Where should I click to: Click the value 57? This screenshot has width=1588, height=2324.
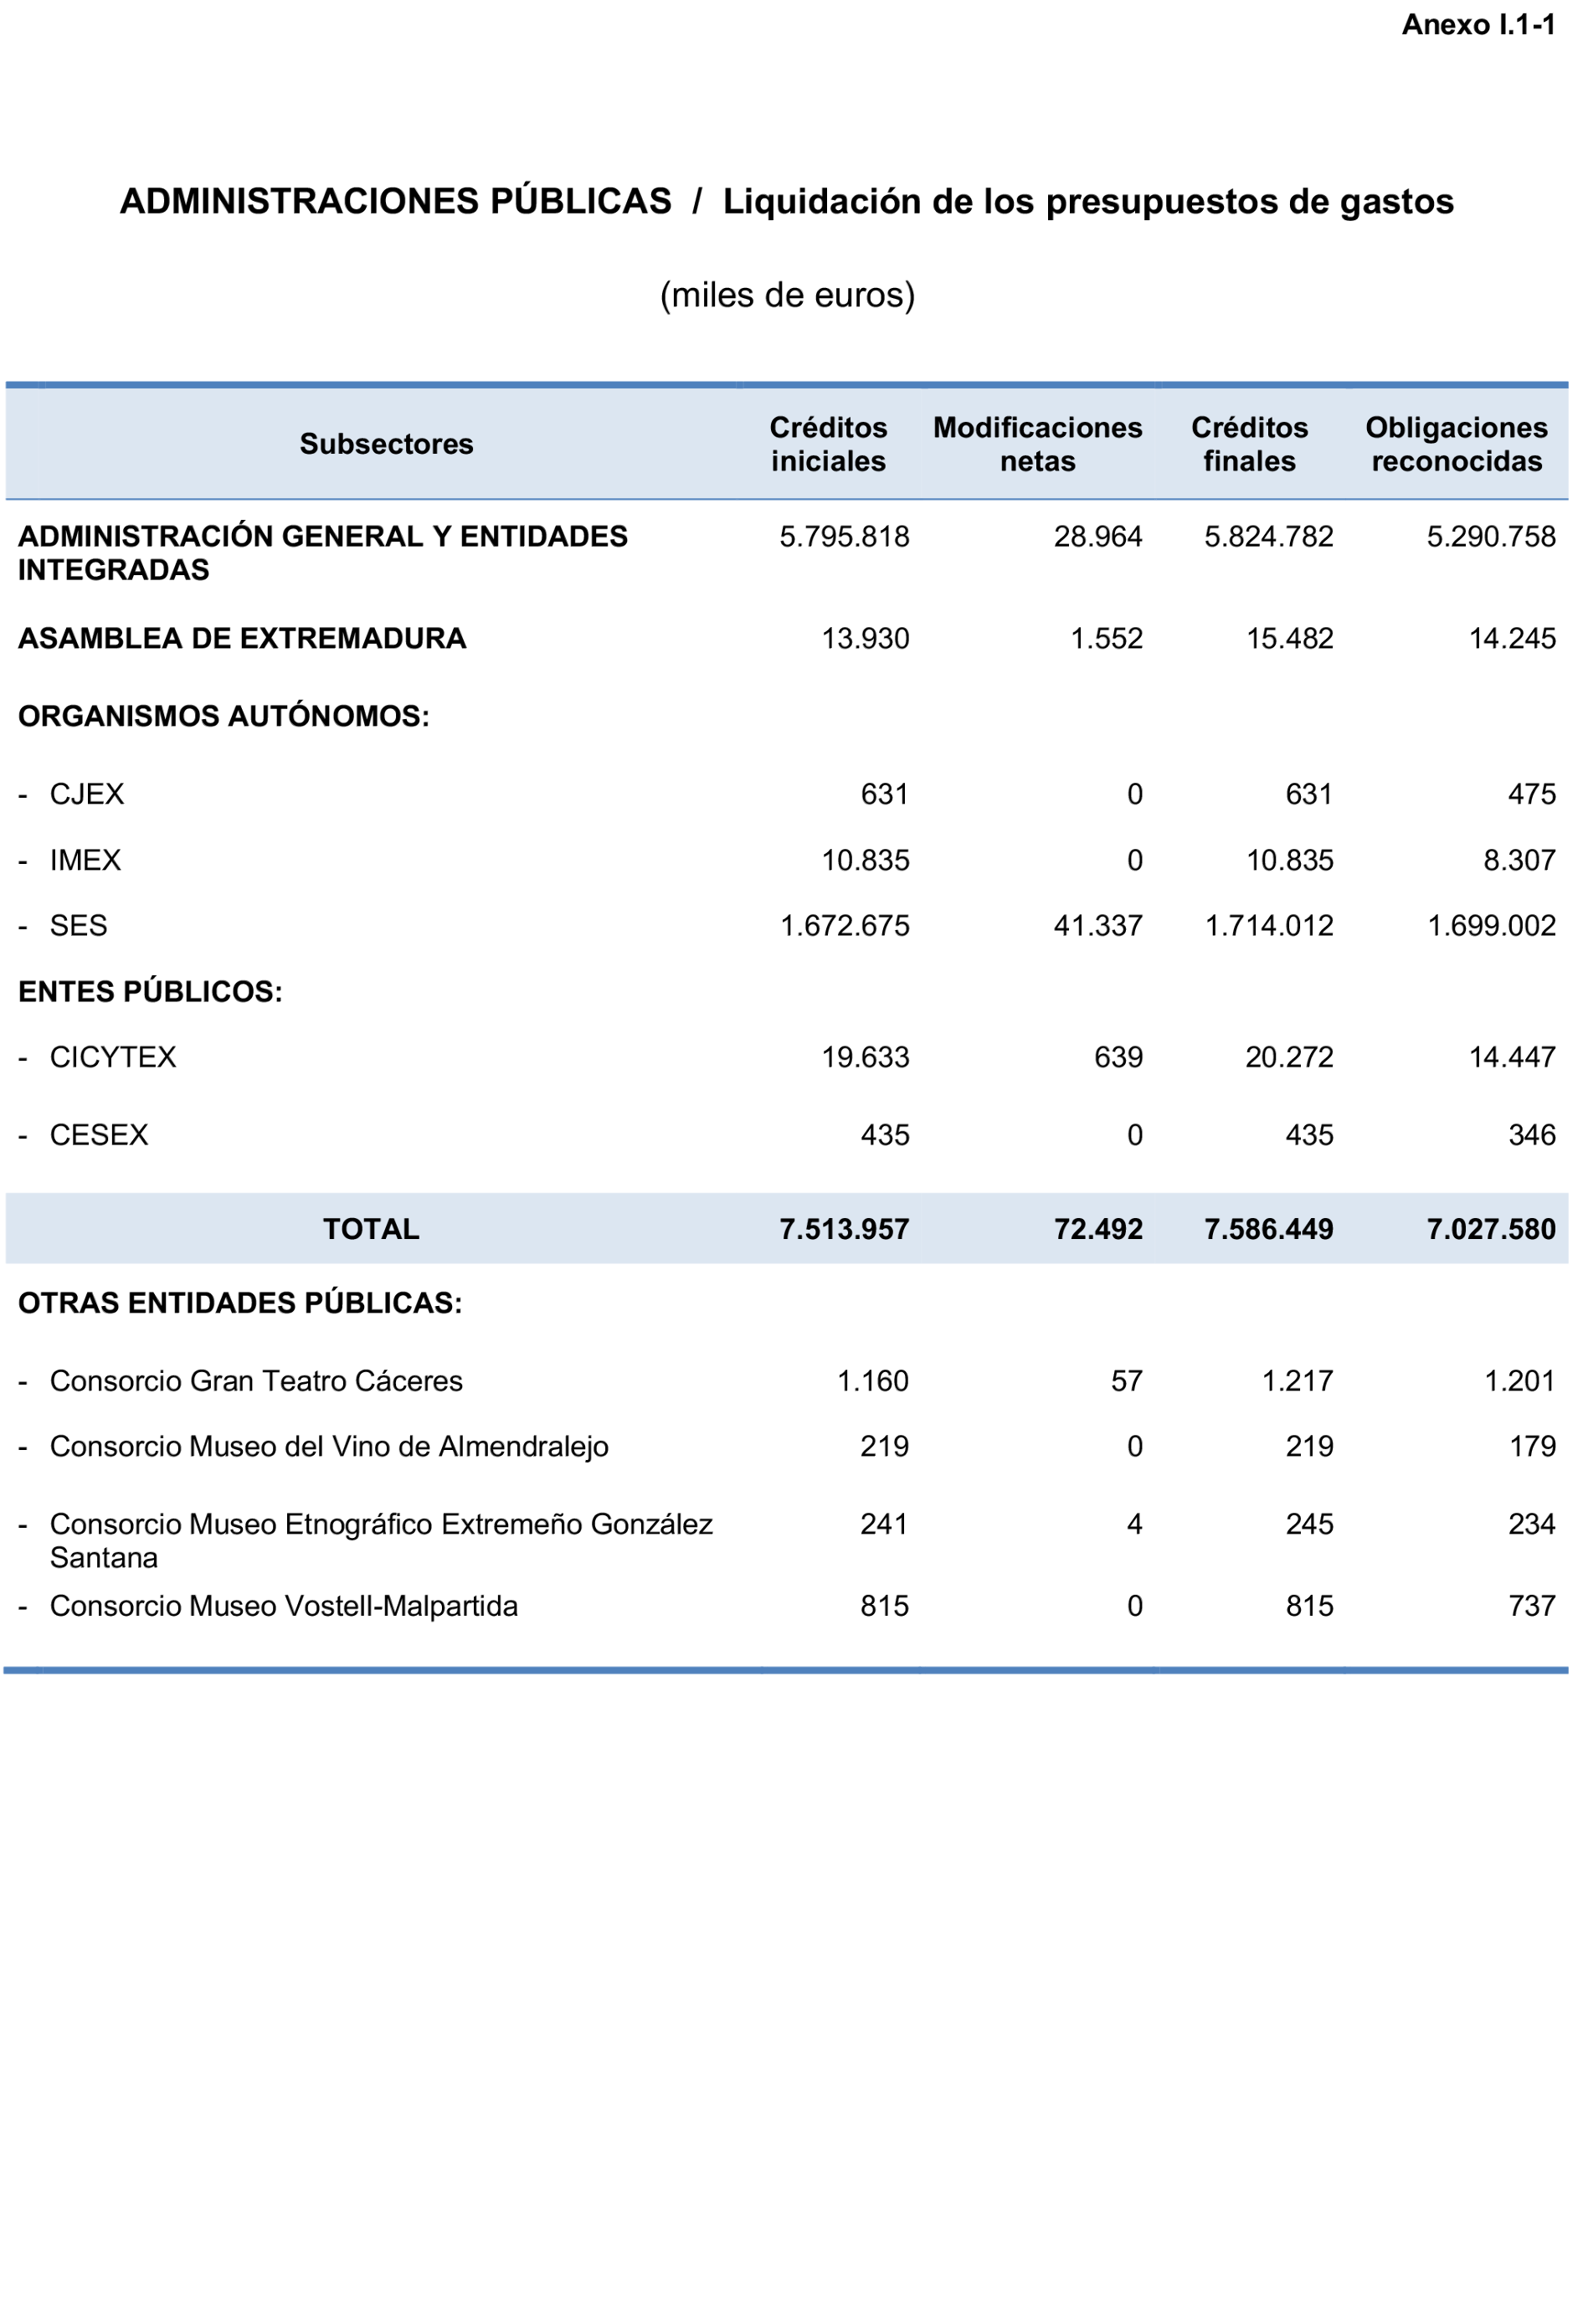click(1126, 1382)
